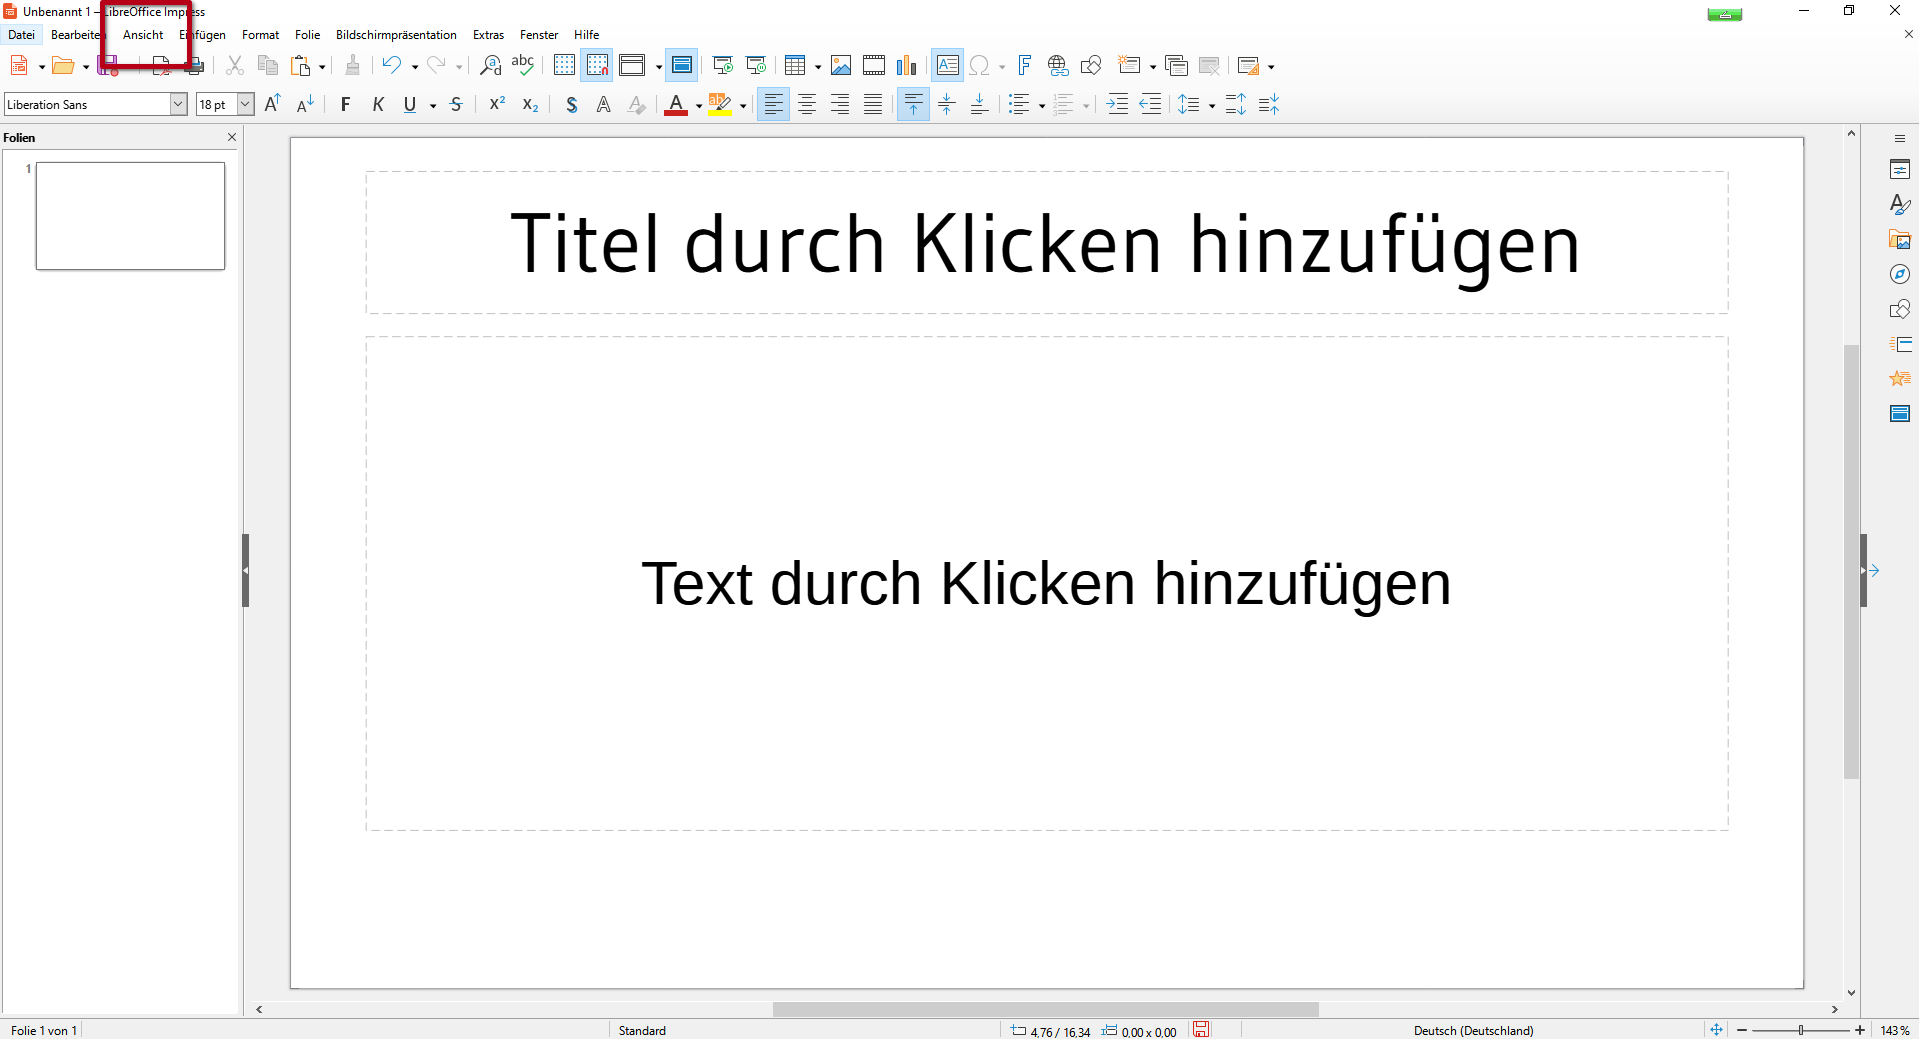1919x1039 pixels.
Task: Open the Navigator in the sidebar
Action: coord(1899,274)
